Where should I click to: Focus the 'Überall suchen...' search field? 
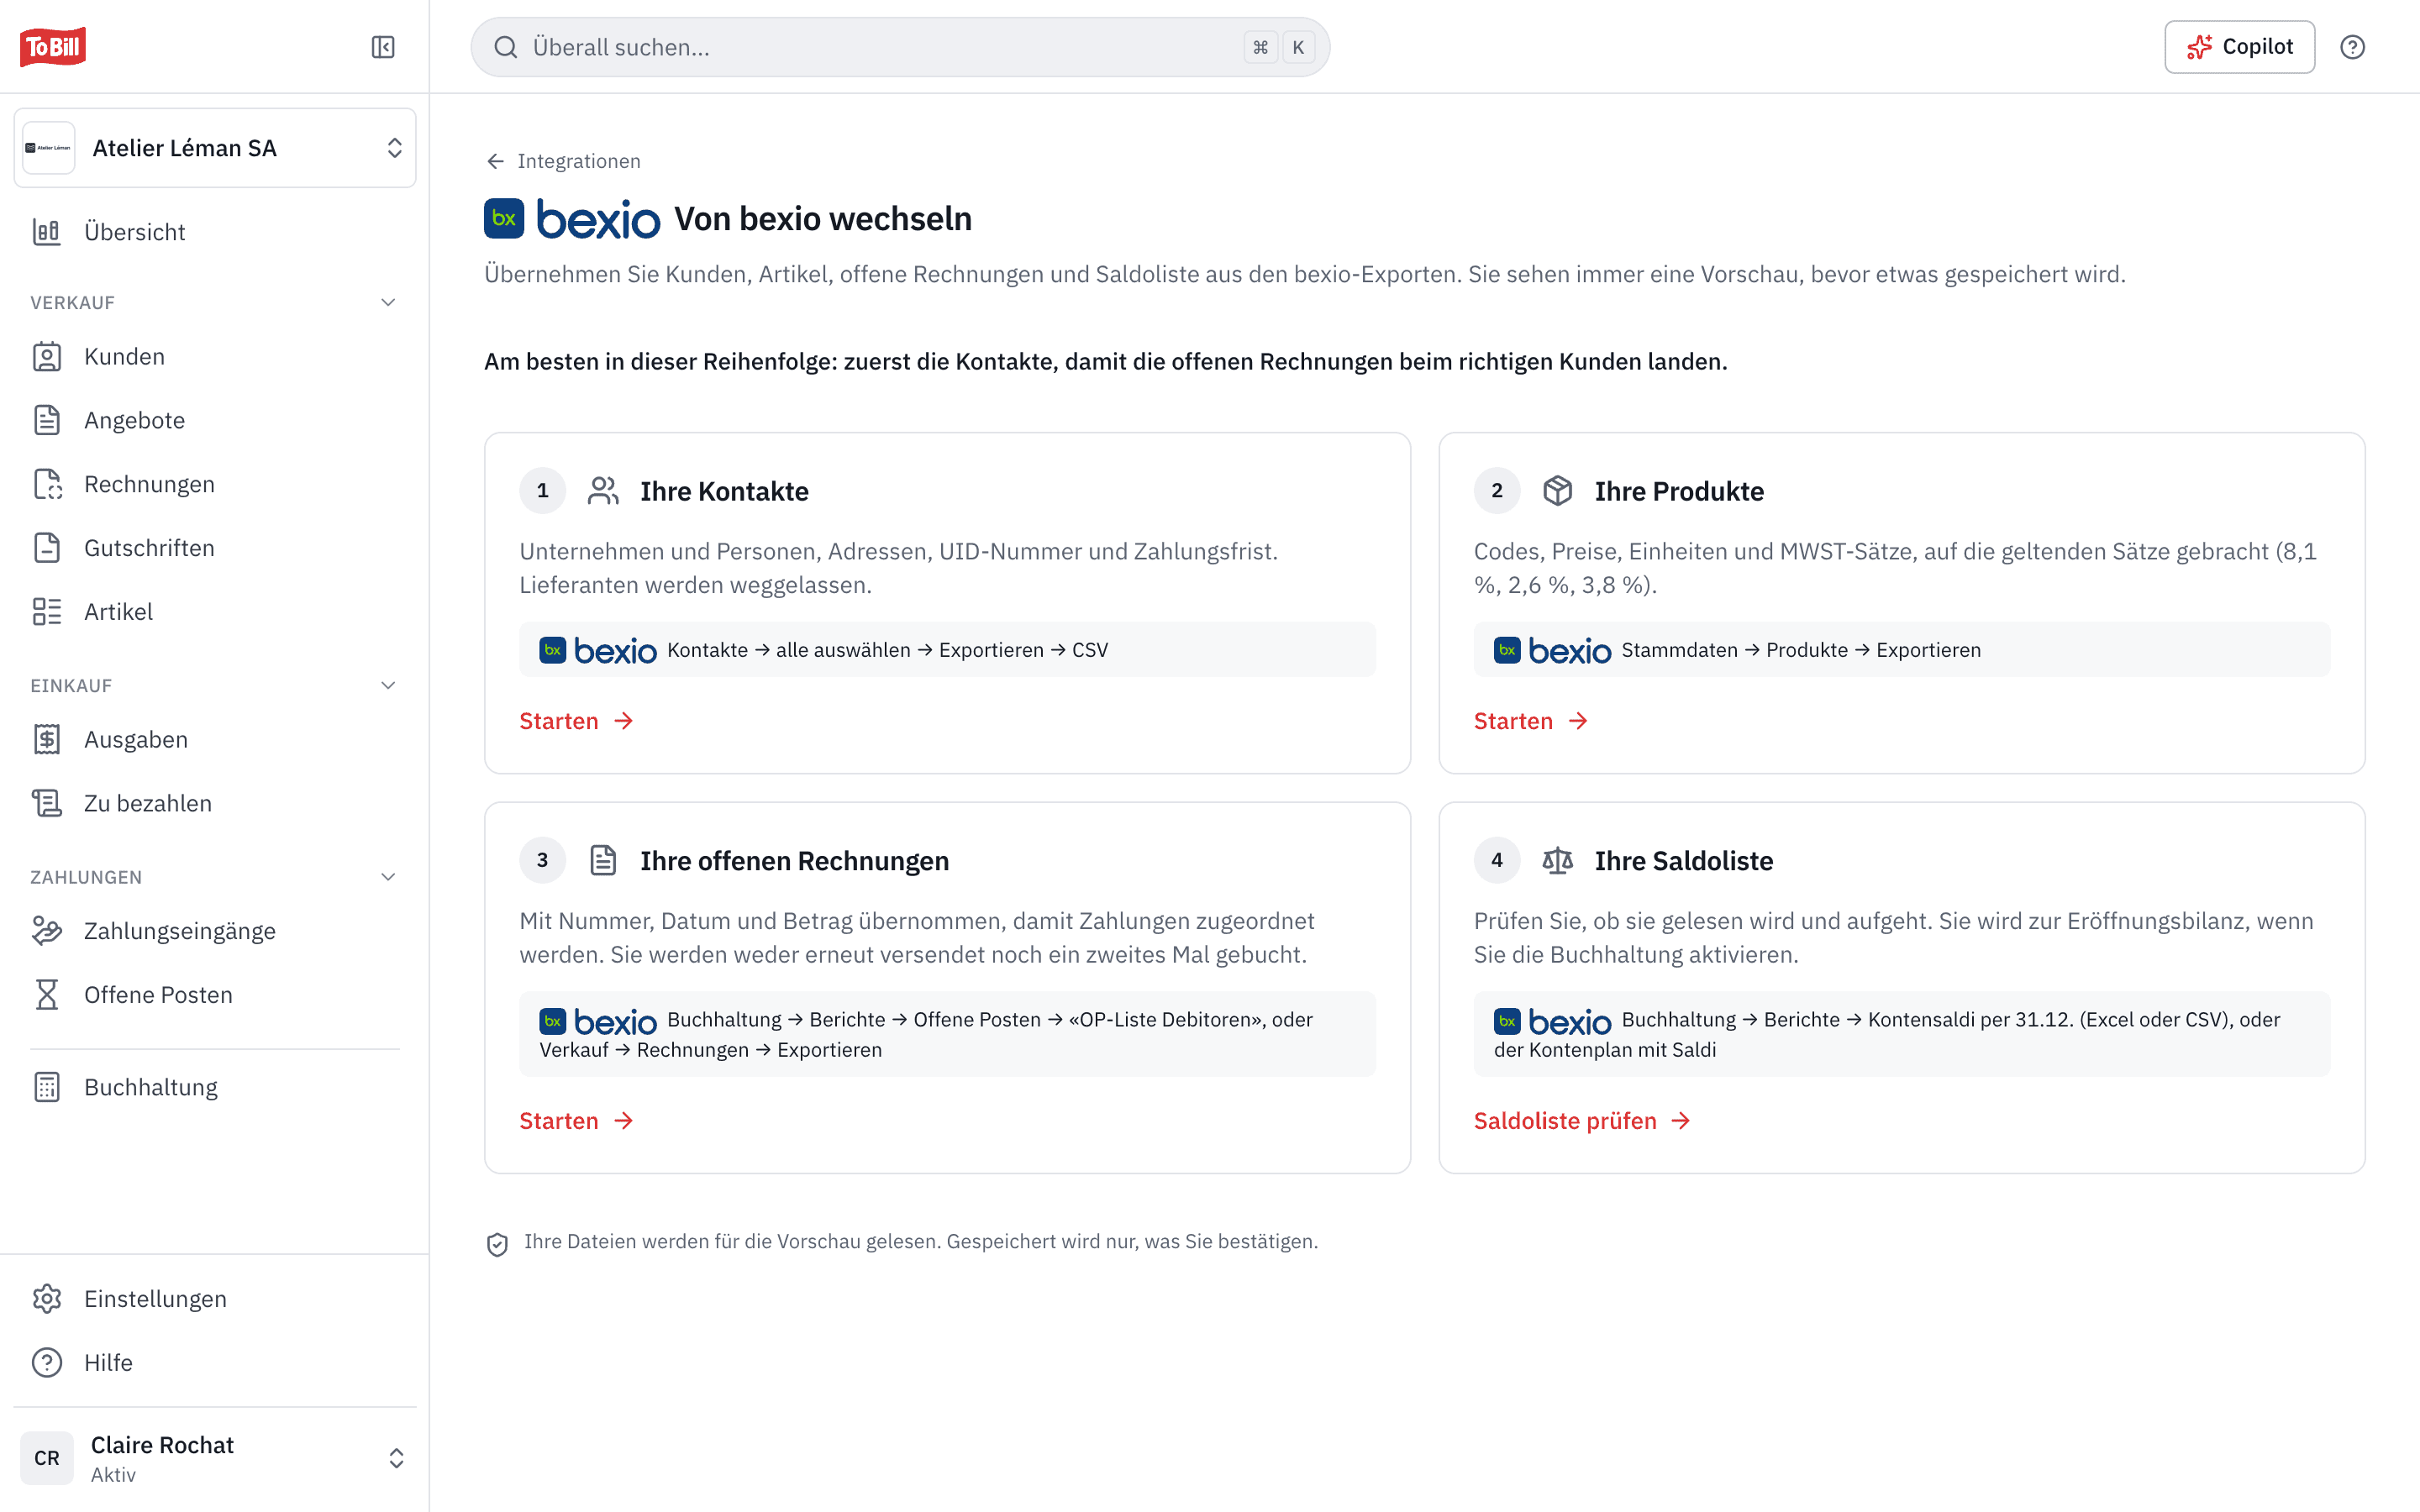(900, 47)
